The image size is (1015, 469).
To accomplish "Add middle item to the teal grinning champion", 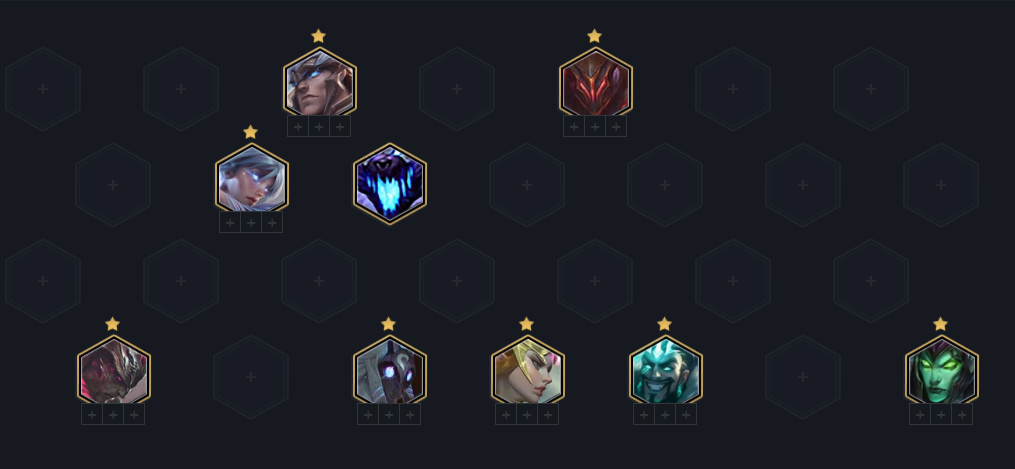I will click(x=665, y=414).
